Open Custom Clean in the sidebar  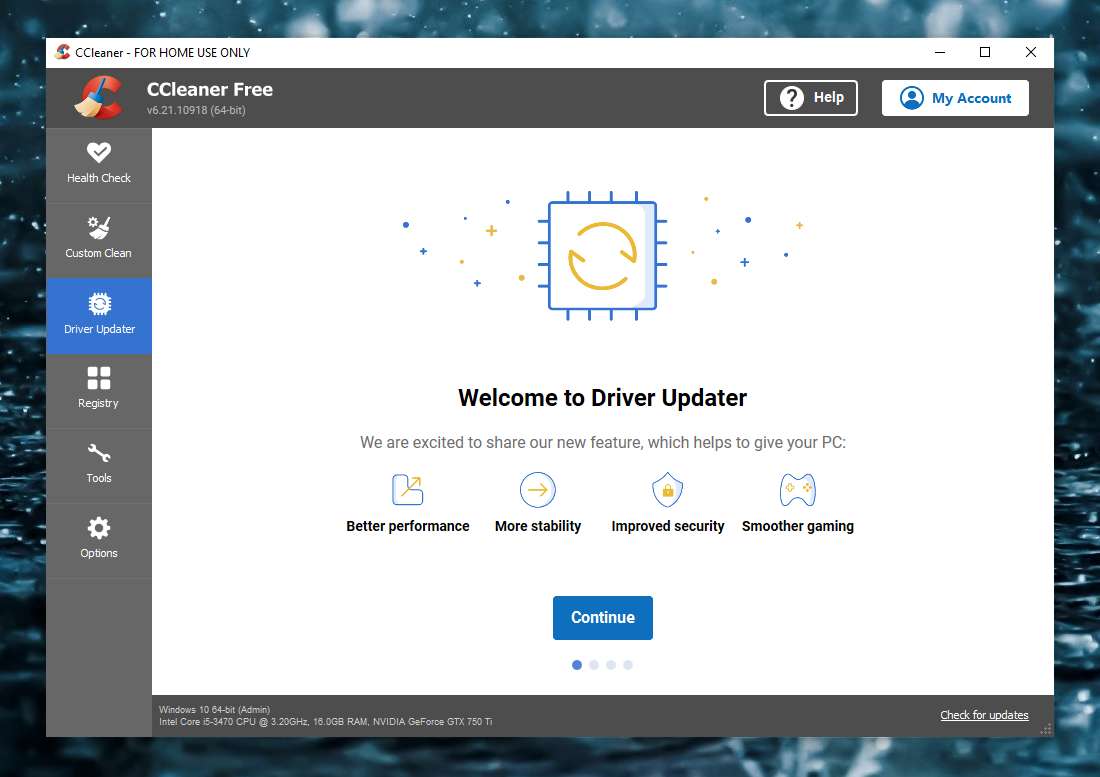click(99, 241)
